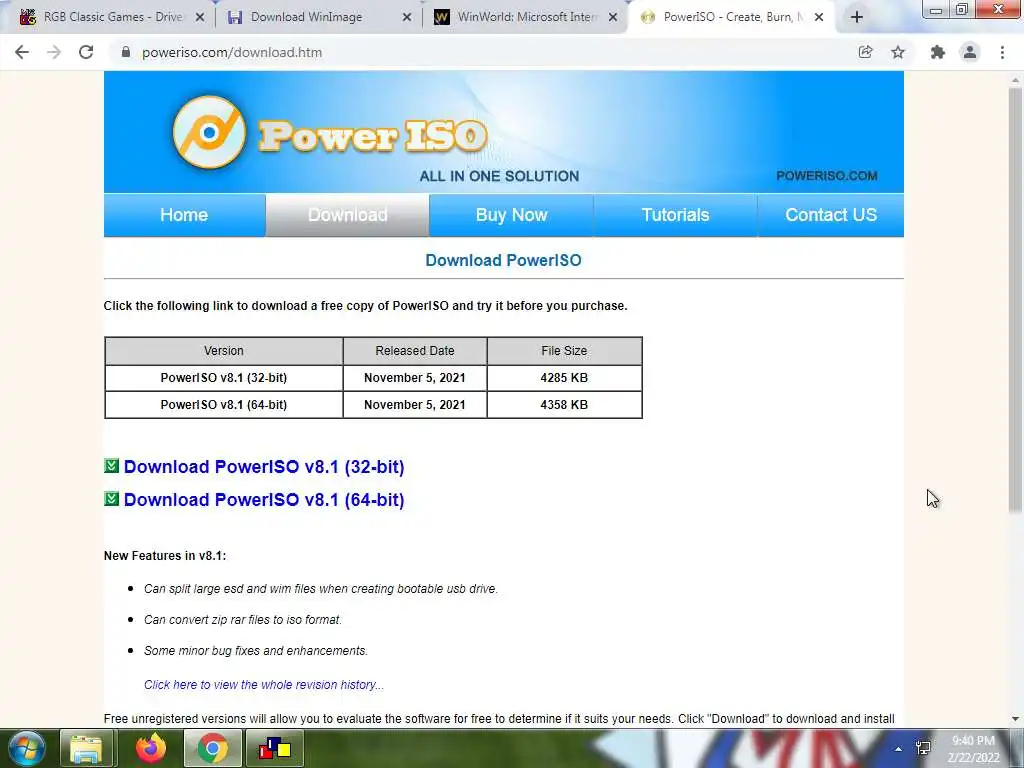The image size is (1024, 768).
Task: Click the Released Date column header
Action: pyautogui.click(x=415, y=351)
